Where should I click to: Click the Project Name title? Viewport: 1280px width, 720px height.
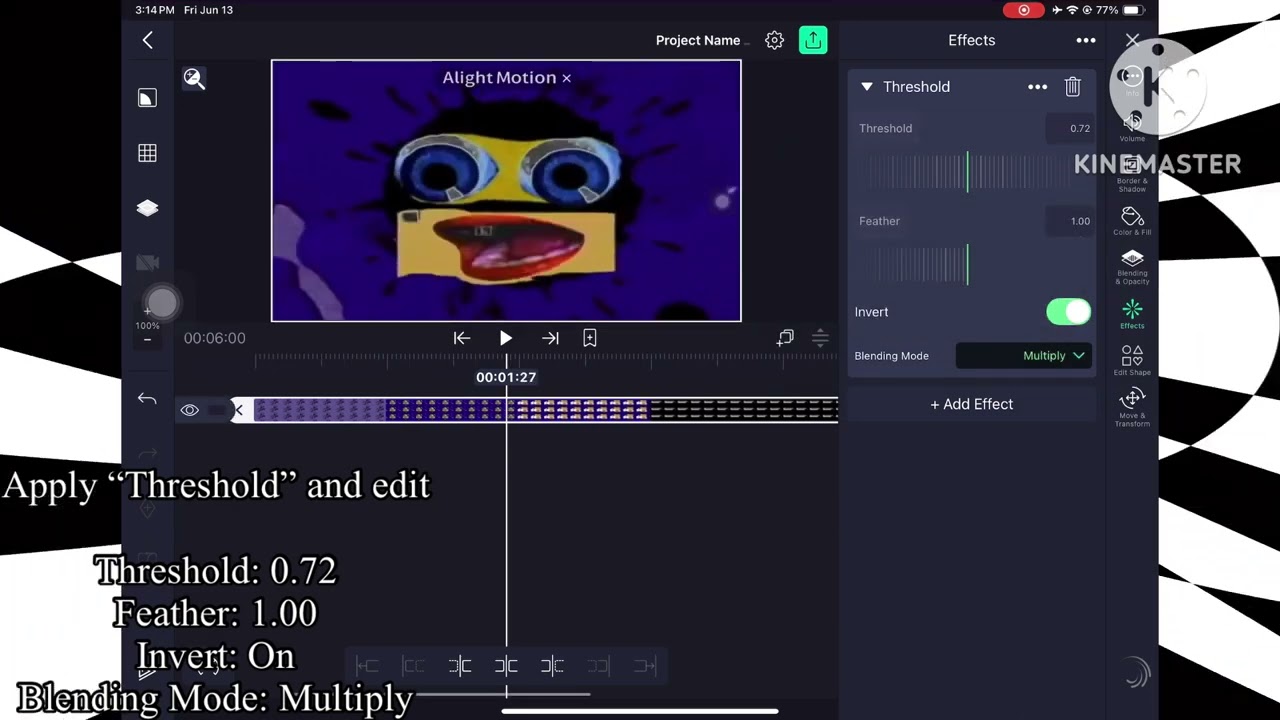pos(700,40)
